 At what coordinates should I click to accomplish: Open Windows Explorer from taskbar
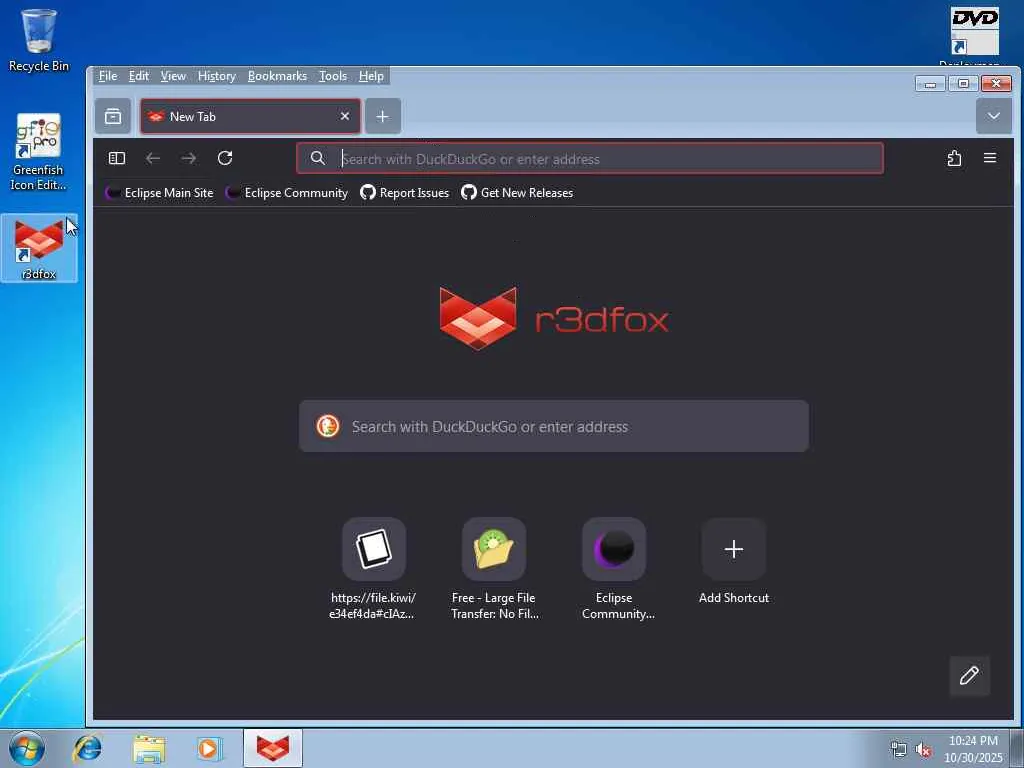coord(149,748)
